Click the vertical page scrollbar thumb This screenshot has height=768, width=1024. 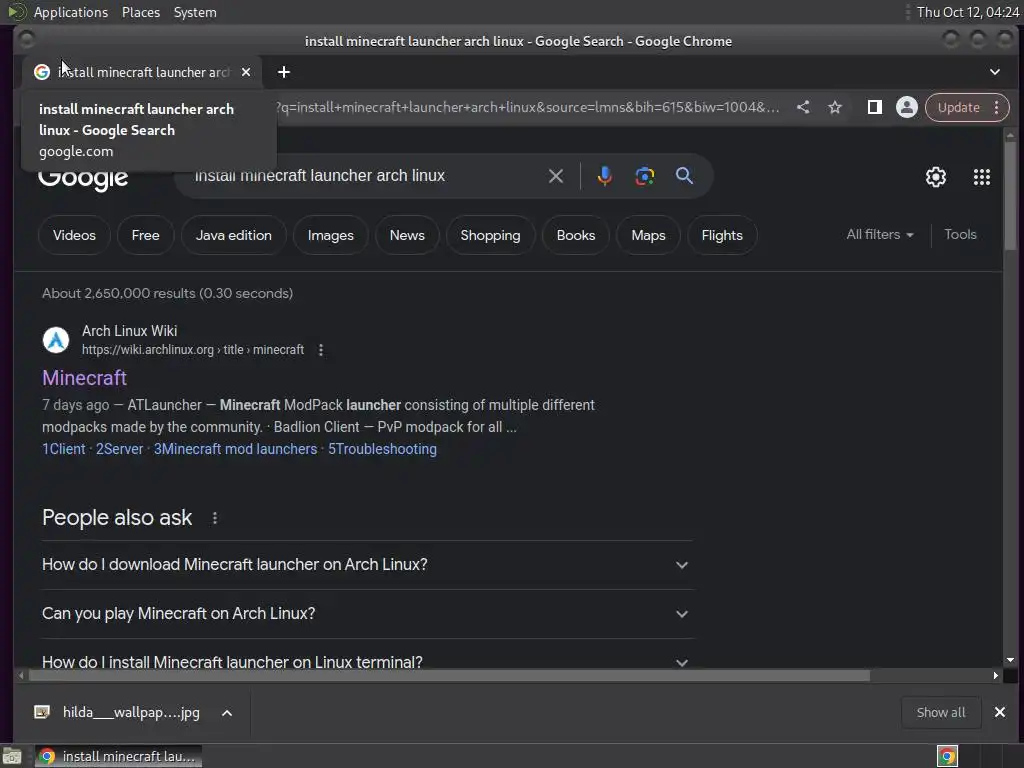1010,196
